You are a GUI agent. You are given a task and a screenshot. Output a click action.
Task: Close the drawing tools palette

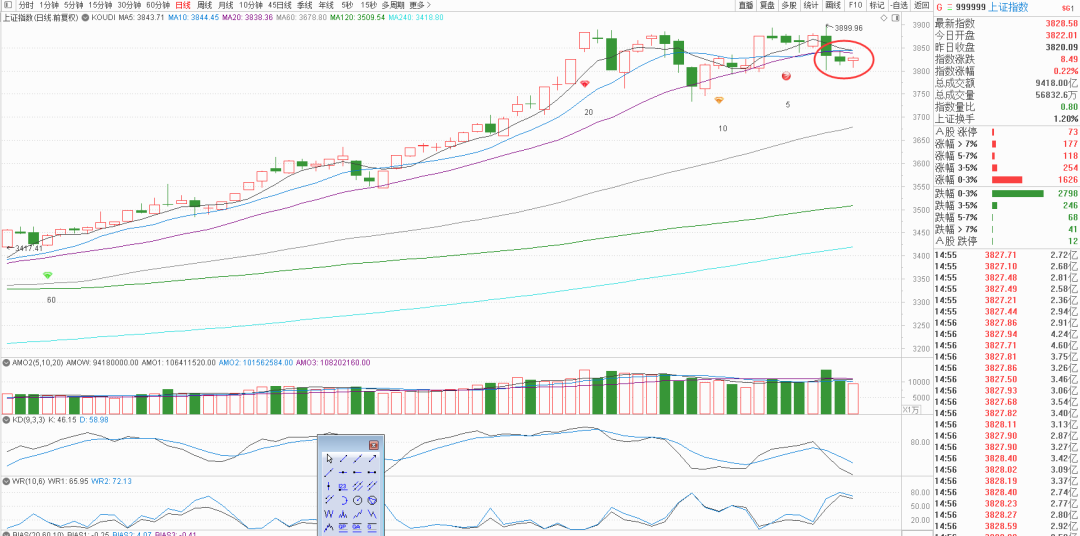point(374,445)
